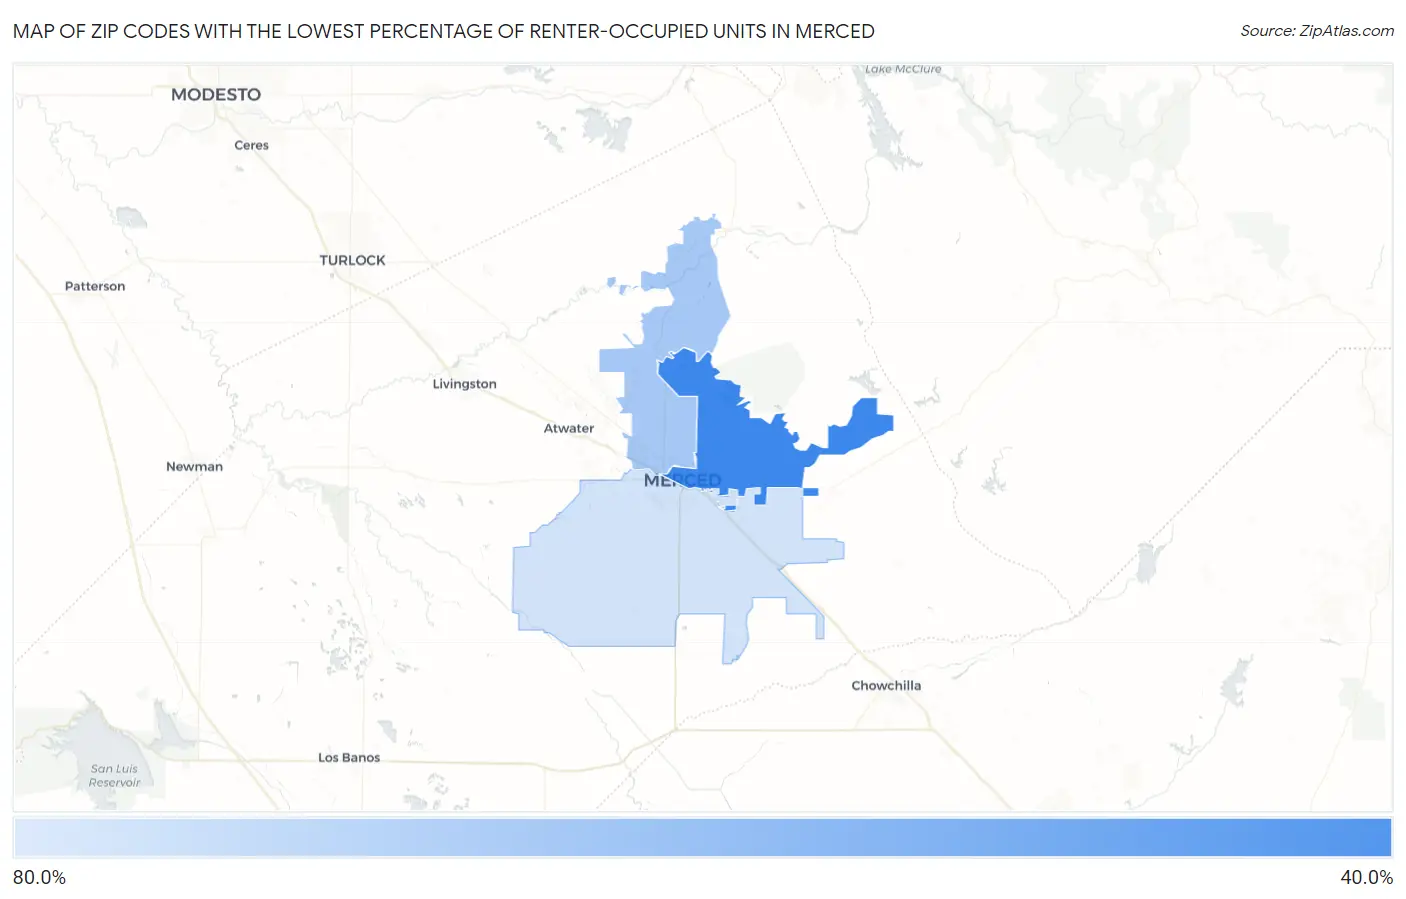Screen dimensions: 1406x899
Task: Click the San Luis Reservoir label
Action: click(114, 776)
